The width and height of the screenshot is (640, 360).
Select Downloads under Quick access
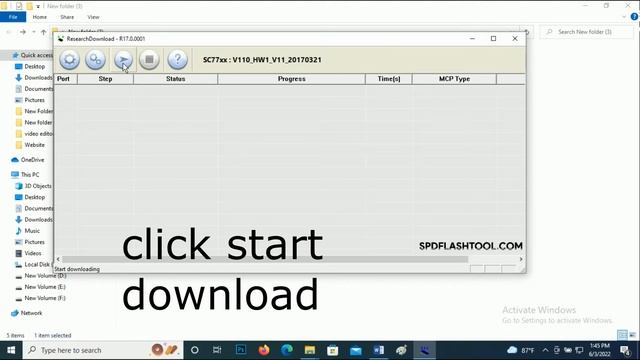(33, 78)
